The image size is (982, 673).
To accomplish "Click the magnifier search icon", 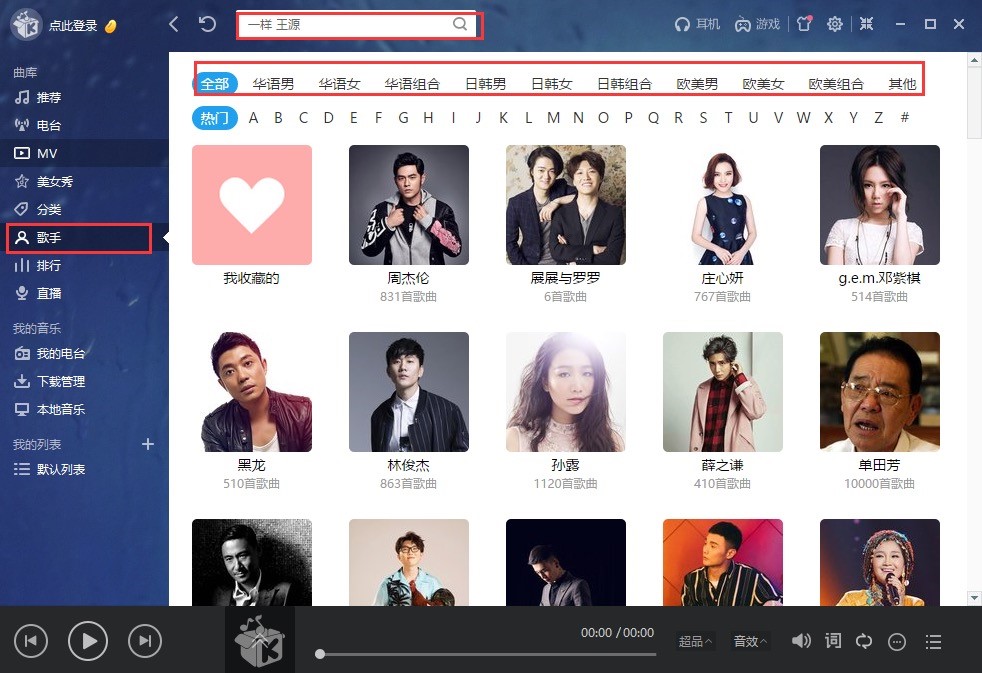I will coord(460,25).
